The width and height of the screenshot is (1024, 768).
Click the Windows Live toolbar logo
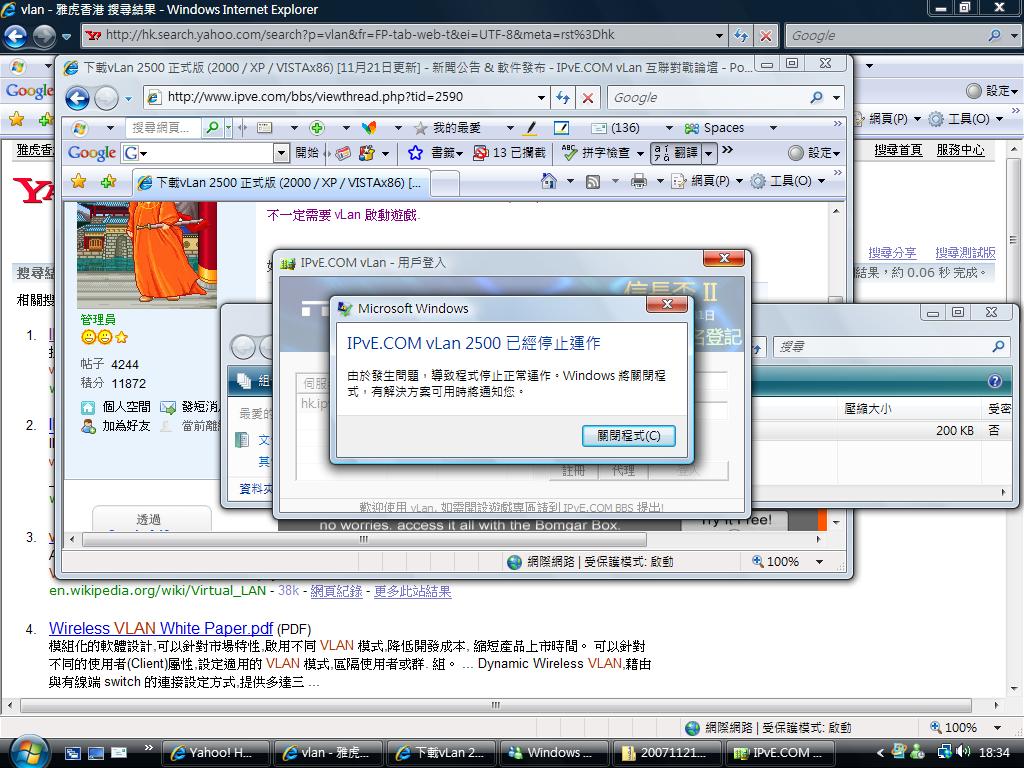[x=80, y=128]
